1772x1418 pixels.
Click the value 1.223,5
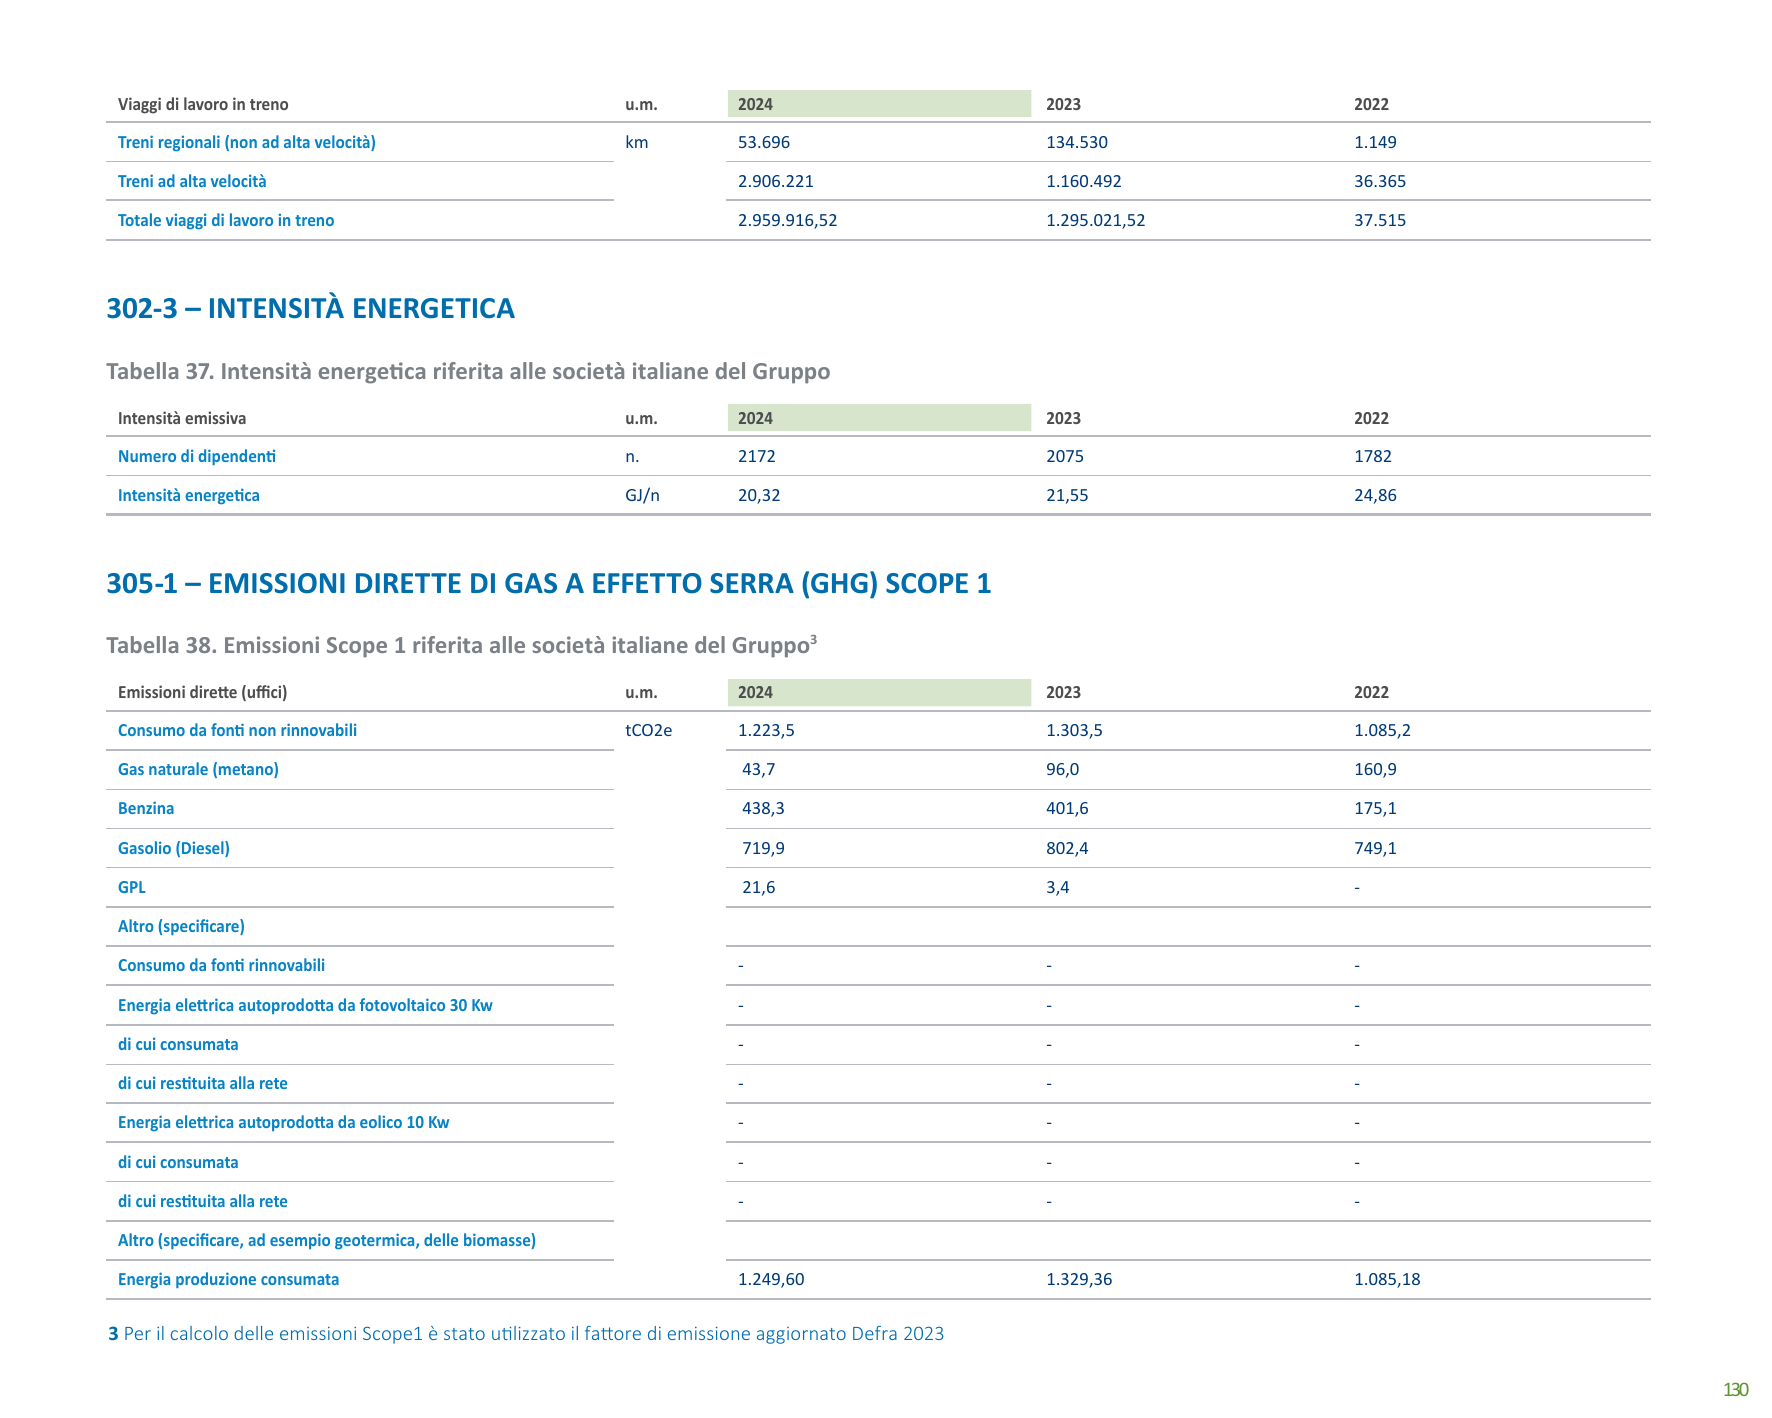point(766,730)
